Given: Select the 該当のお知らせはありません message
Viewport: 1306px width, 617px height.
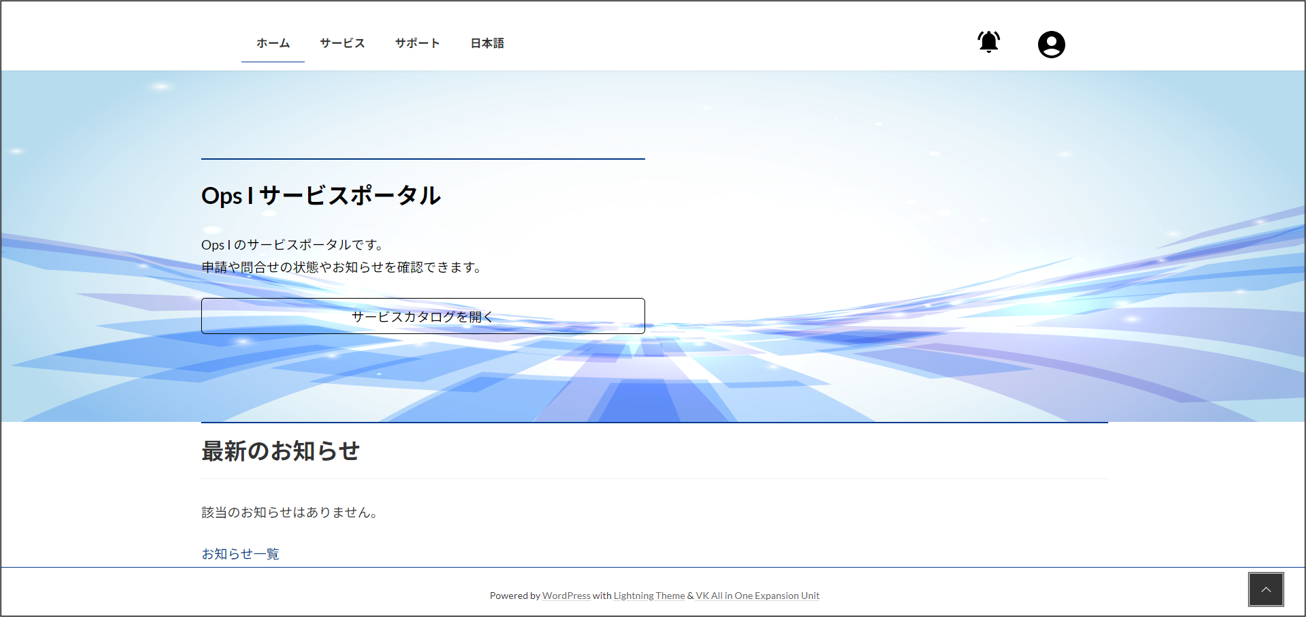Looking at the screenshot, I should click(x=291, y=512).
